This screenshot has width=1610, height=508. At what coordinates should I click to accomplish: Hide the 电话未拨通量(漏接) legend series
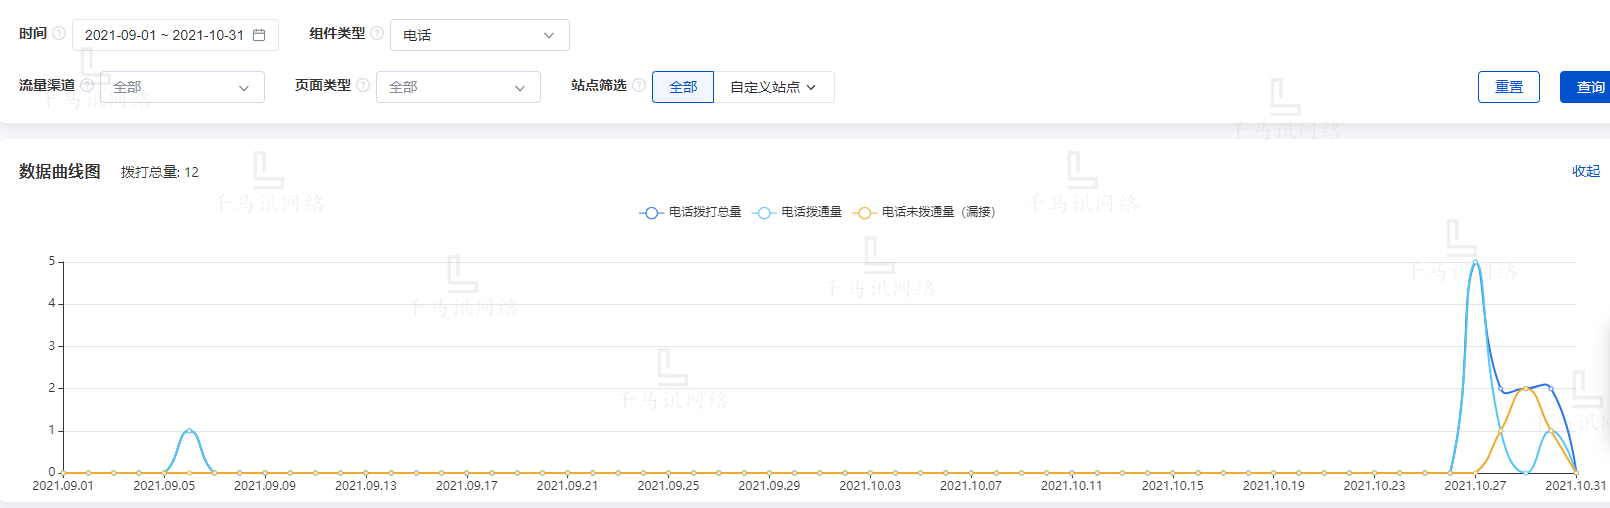click(925, 212)
